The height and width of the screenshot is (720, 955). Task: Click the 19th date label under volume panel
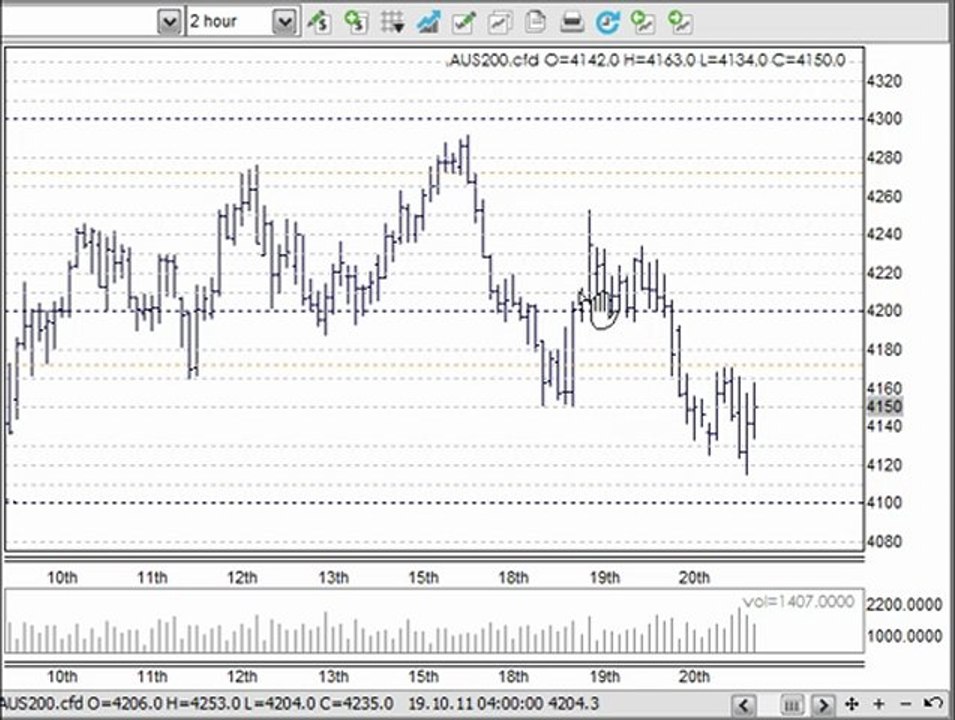[605, 676]
